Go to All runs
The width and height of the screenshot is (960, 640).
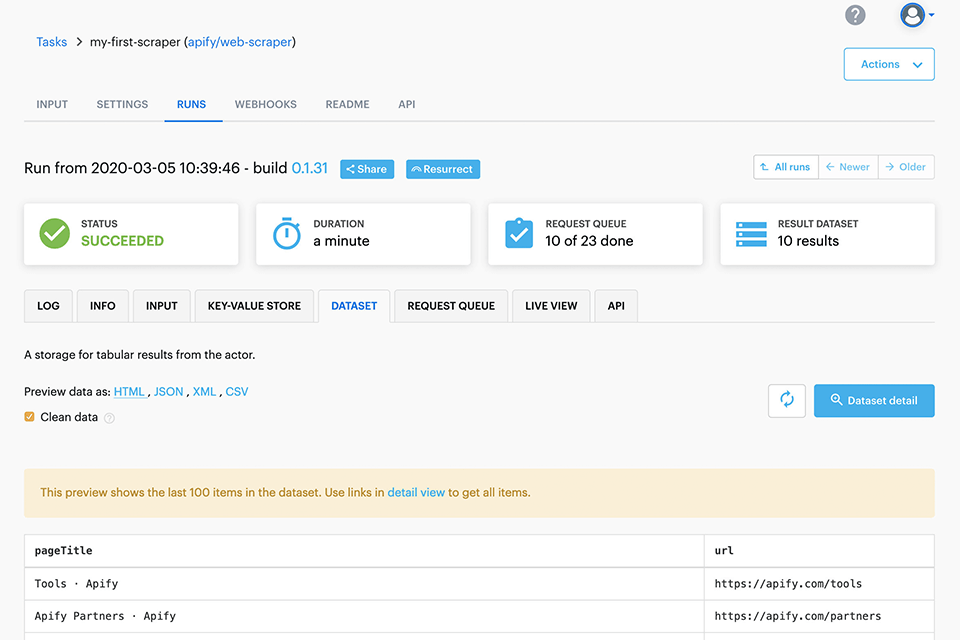786,167
